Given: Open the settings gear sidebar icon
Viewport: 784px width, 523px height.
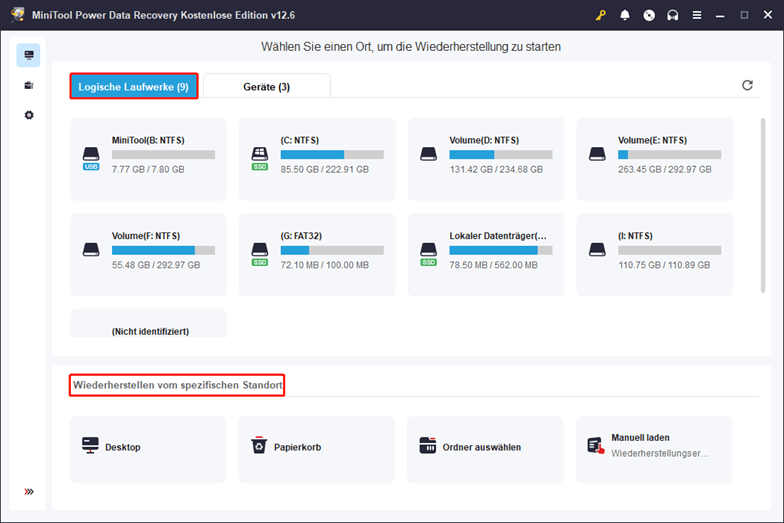Looking at the screenshot, I should point(29,115).
